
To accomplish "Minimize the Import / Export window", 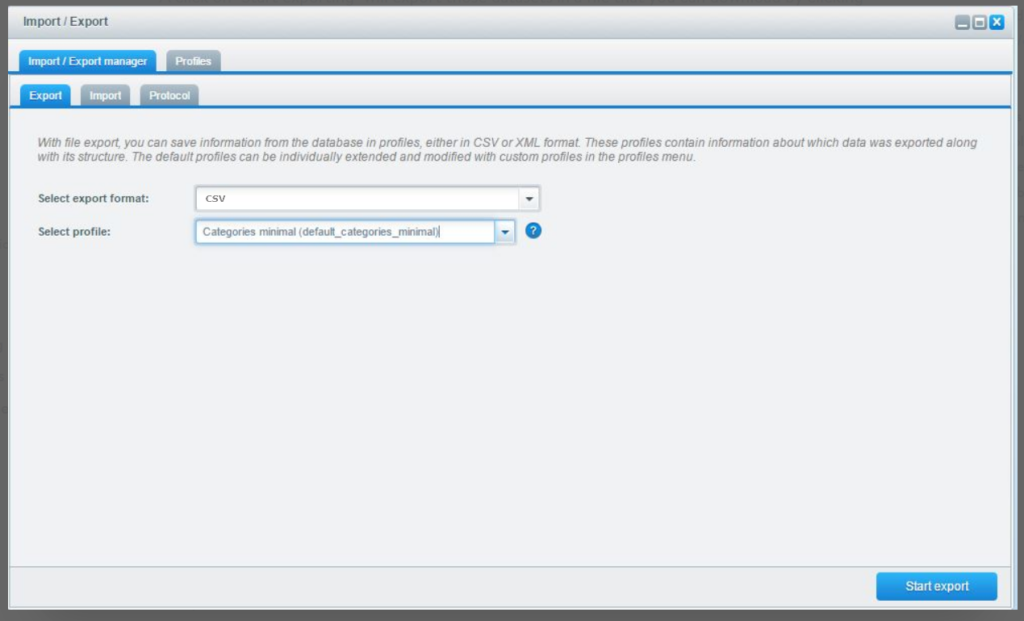I will coord(961,21).
